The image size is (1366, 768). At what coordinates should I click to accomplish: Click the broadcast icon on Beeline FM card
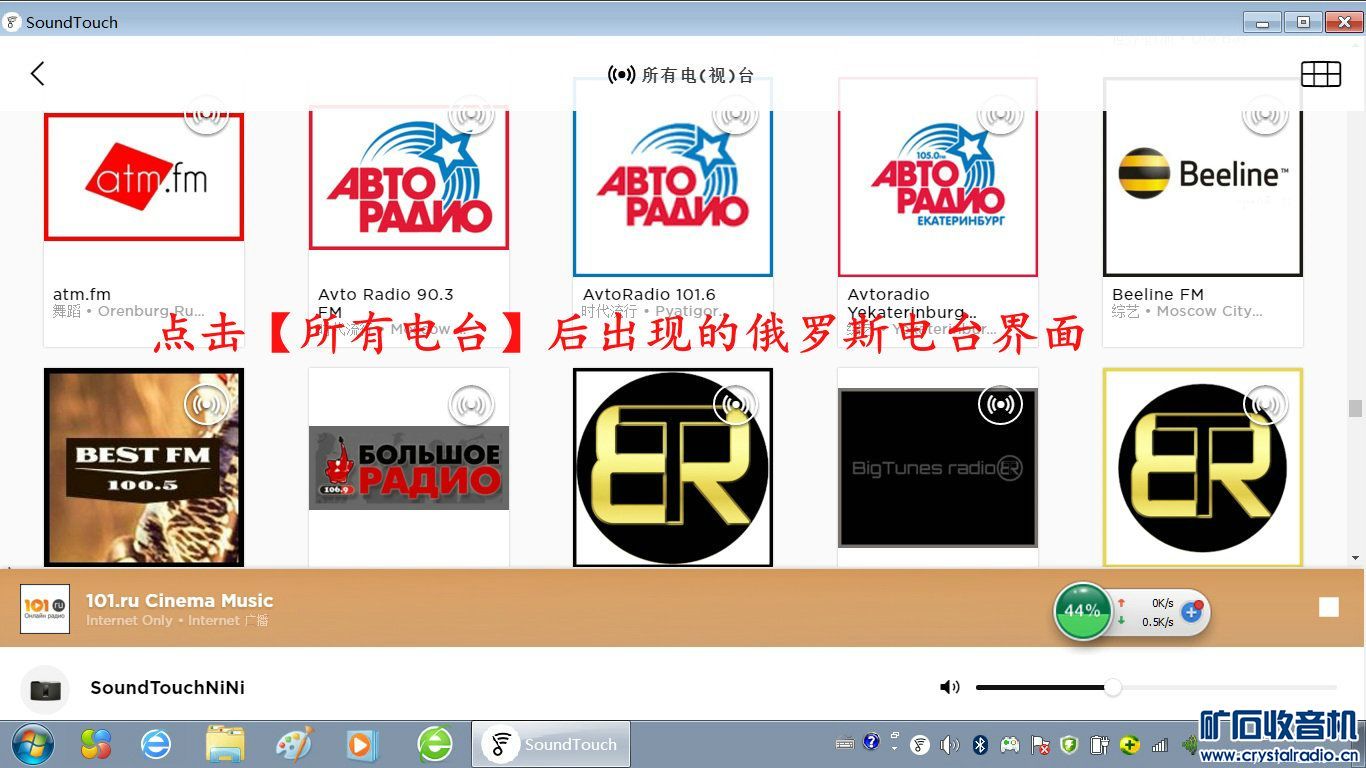(x=1265, y=115)
